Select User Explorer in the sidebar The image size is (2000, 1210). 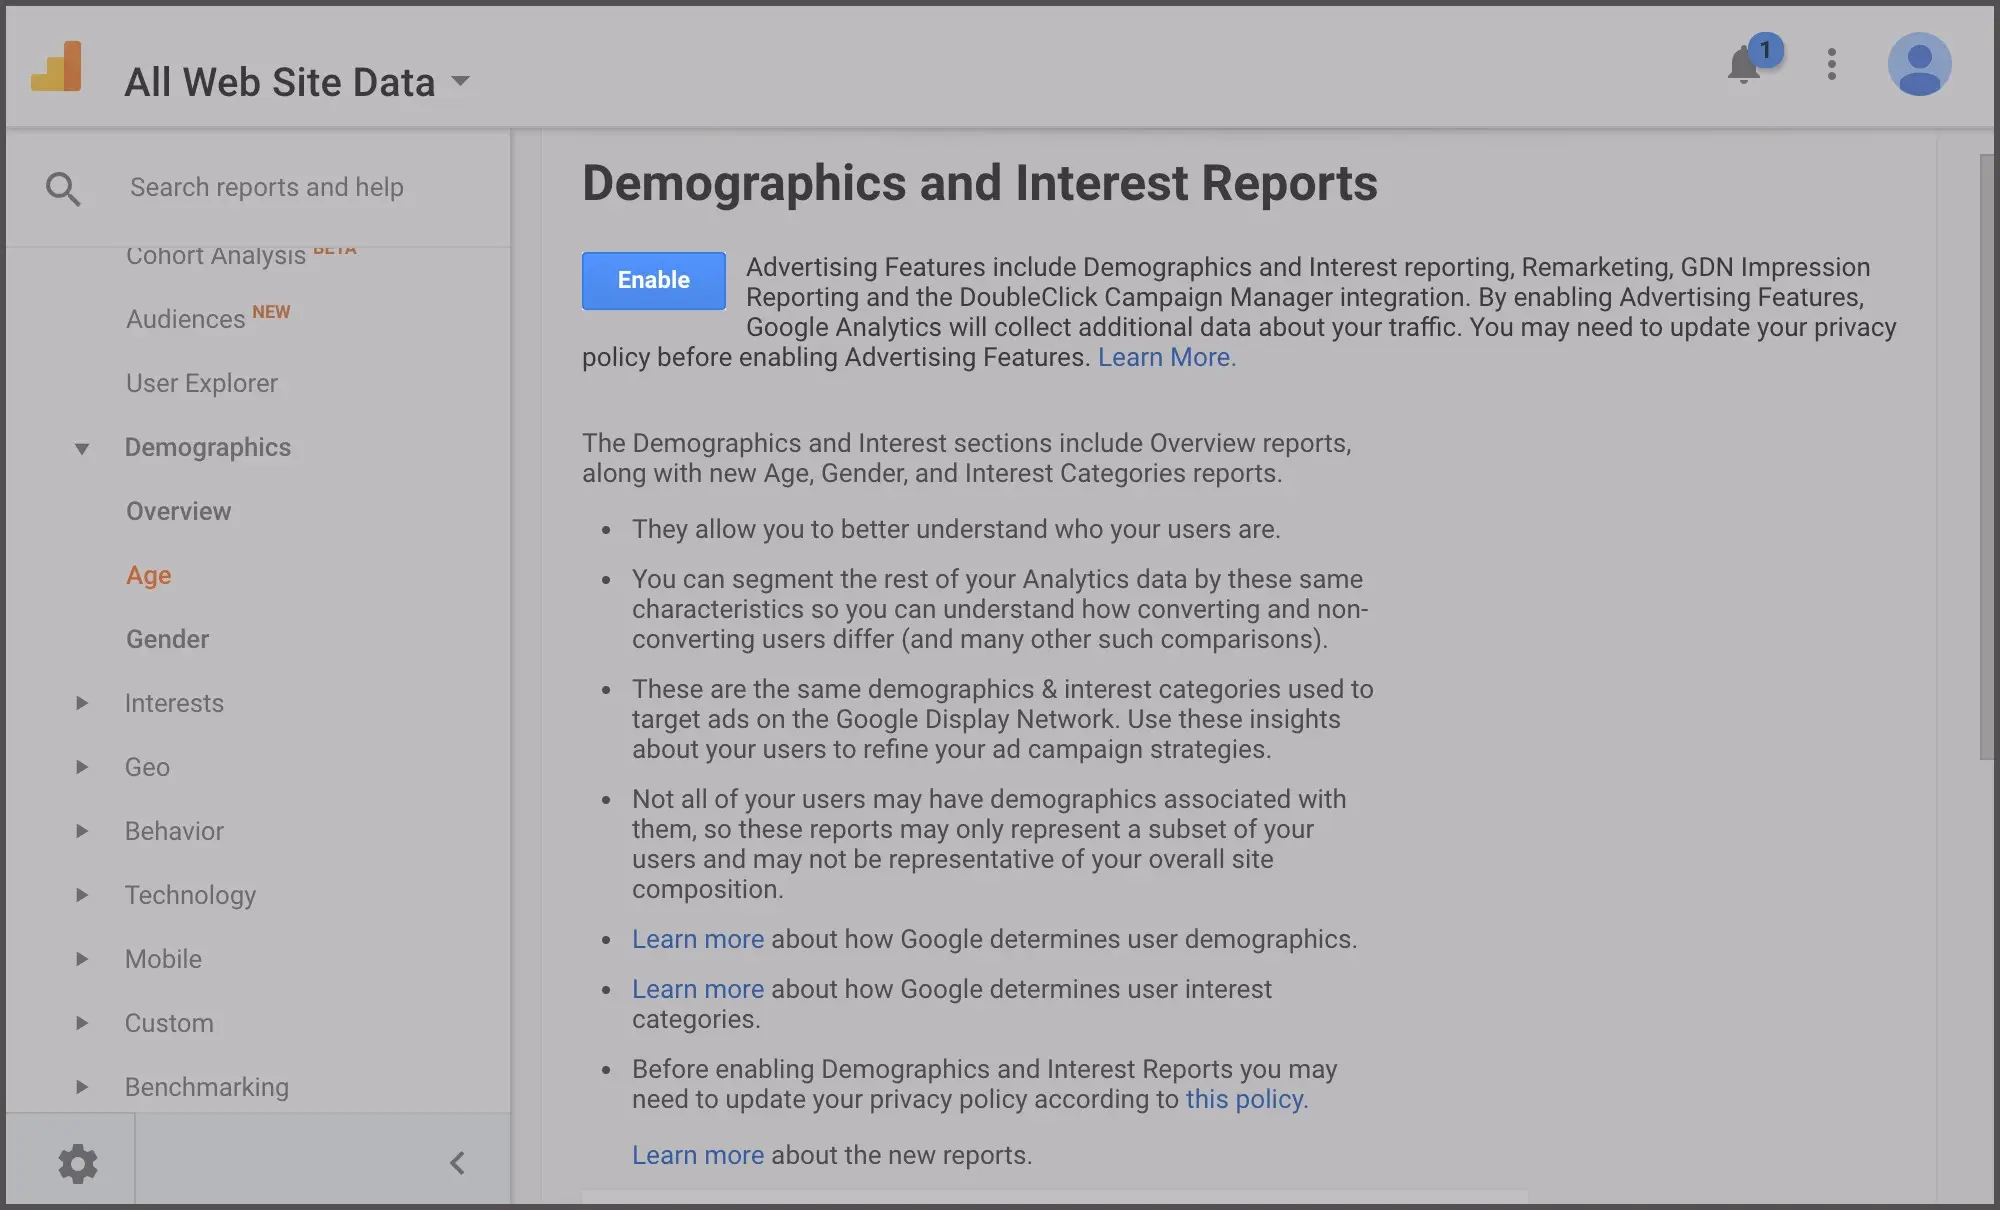[x=201, y=383]
